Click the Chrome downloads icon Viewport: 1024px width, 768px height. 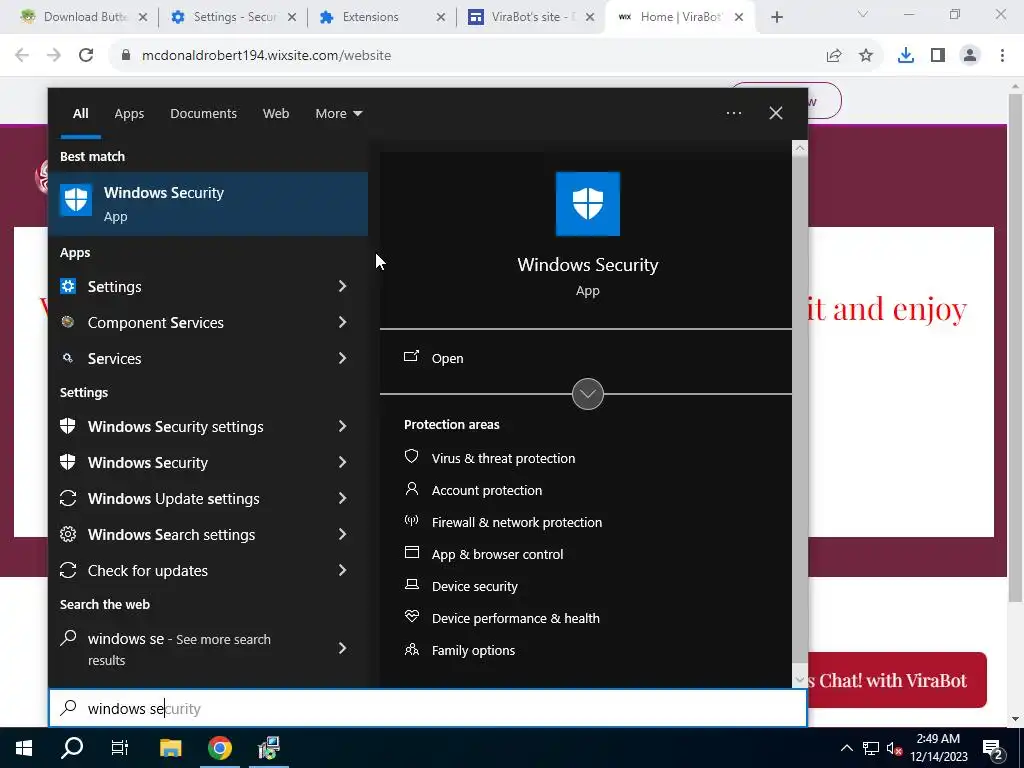(x=906, y=56)
